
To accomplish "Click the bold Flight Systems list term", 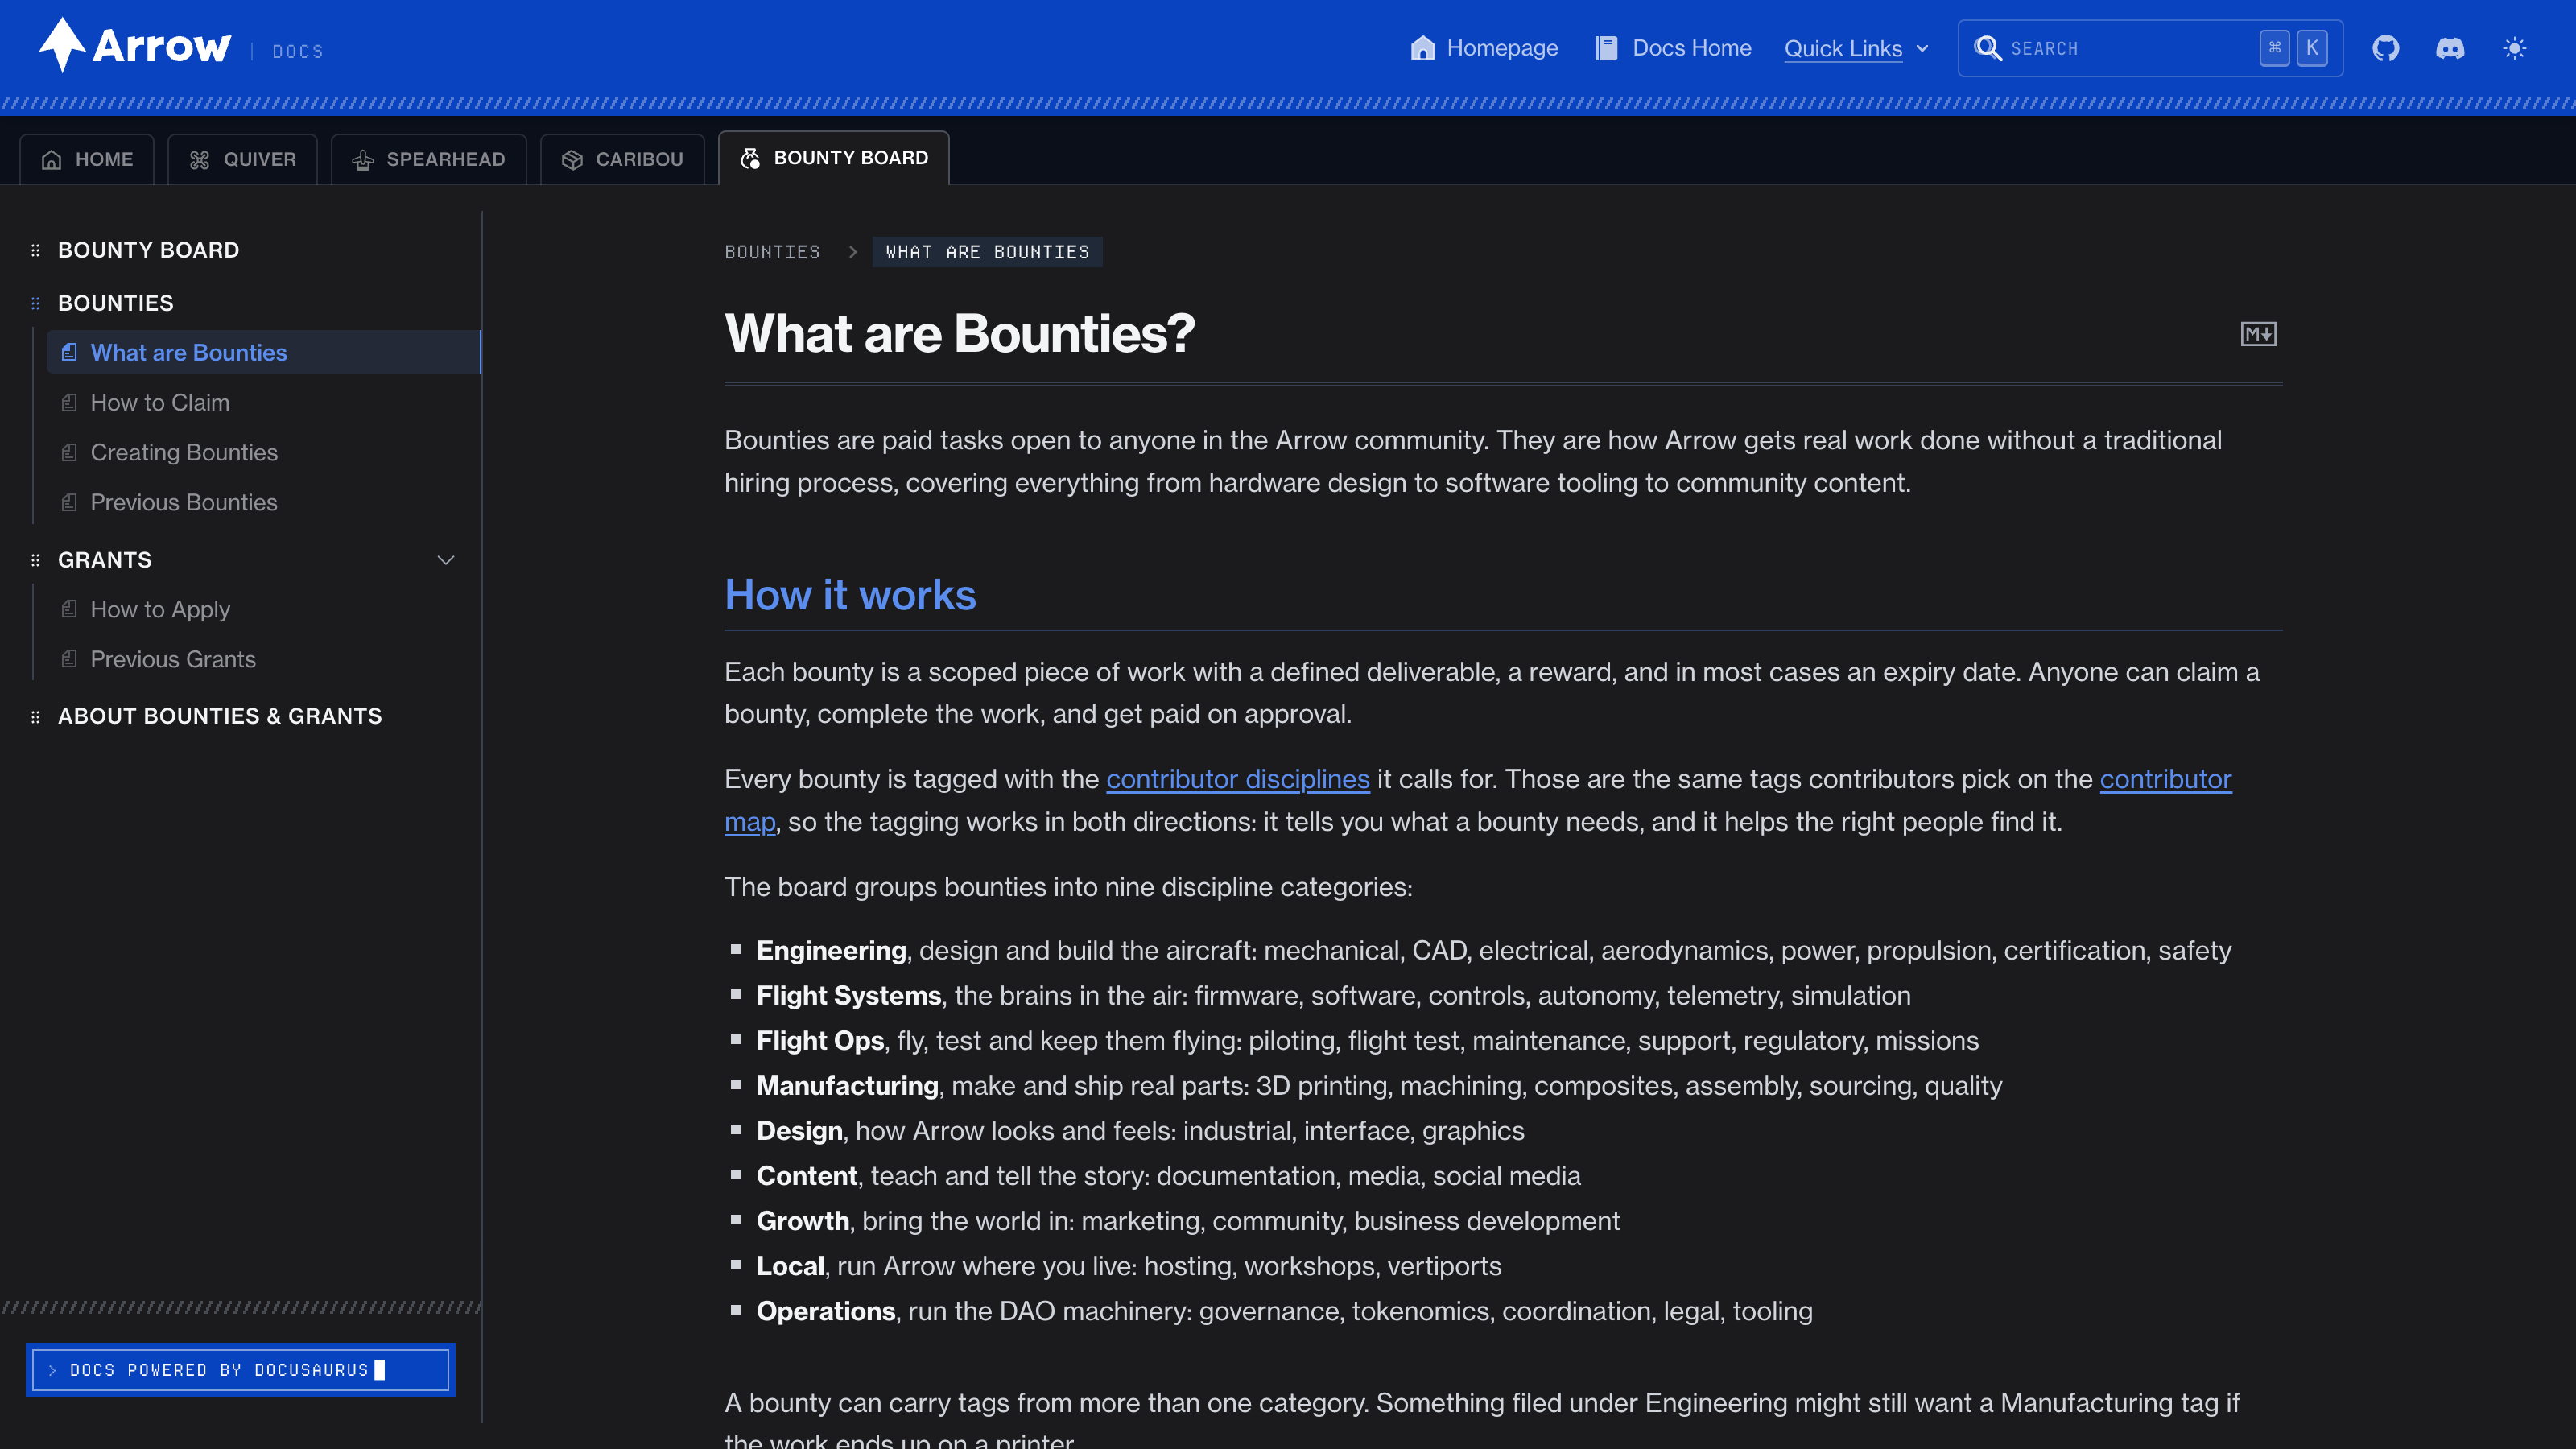I will pos(849,995).
